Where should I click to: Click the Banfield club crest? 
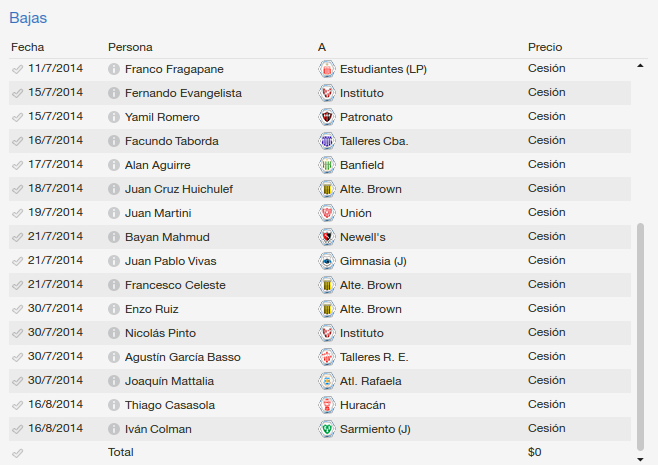327,165
